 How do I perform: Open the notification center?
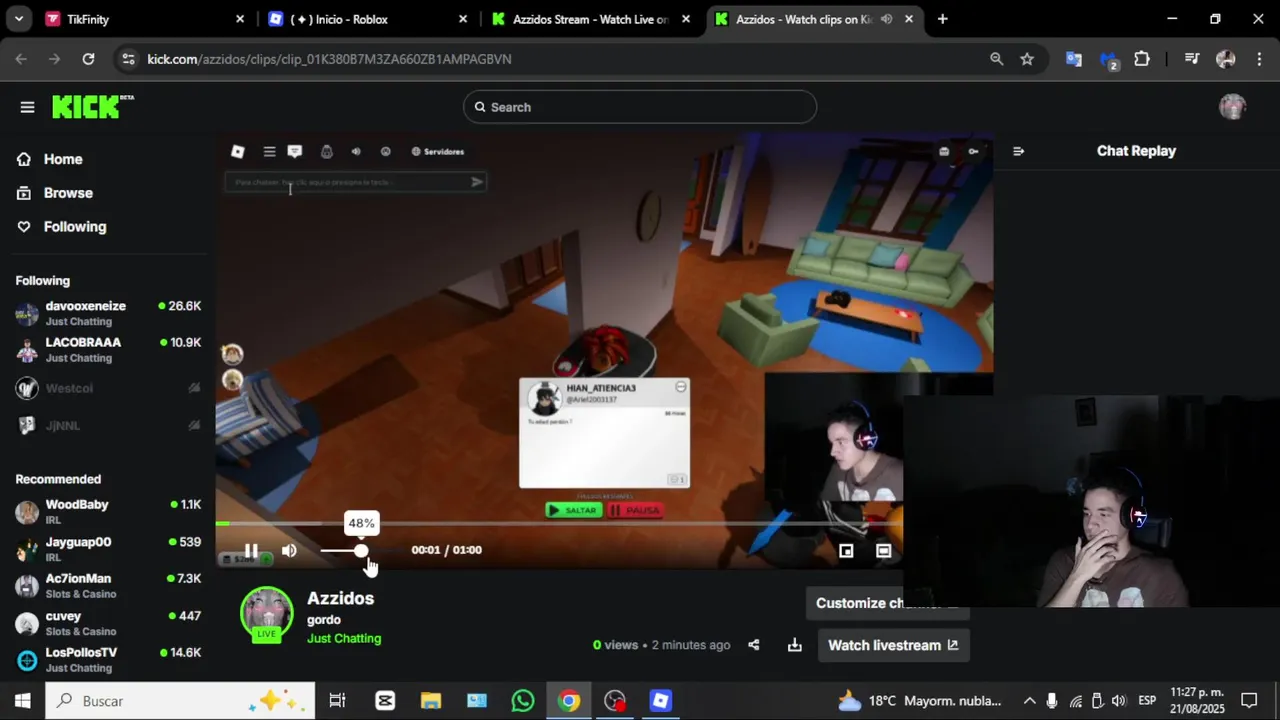click(1249, 701)
